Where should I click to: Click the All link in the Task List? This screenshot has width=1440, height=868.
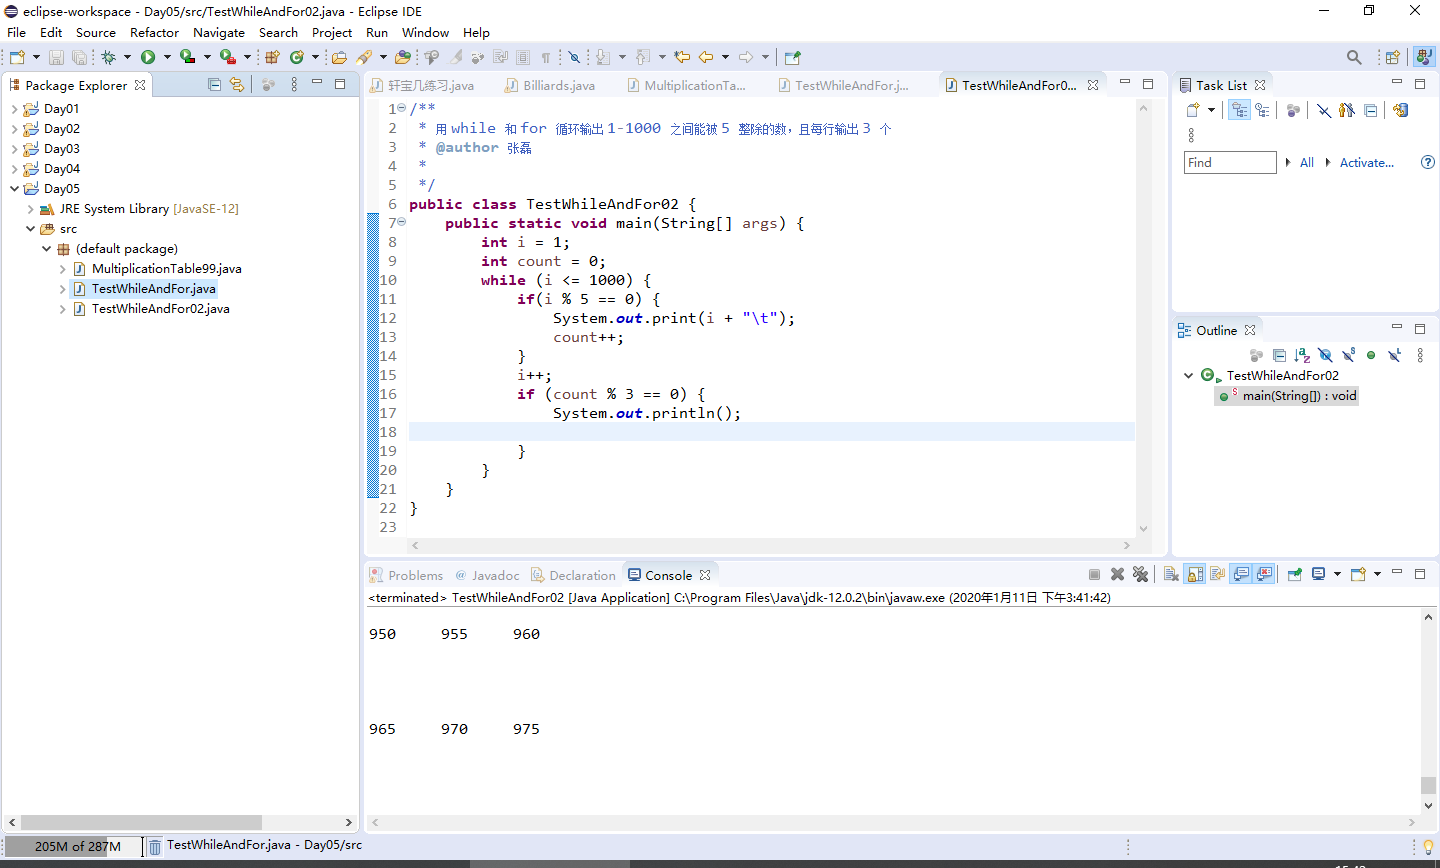pos(1306,162)
